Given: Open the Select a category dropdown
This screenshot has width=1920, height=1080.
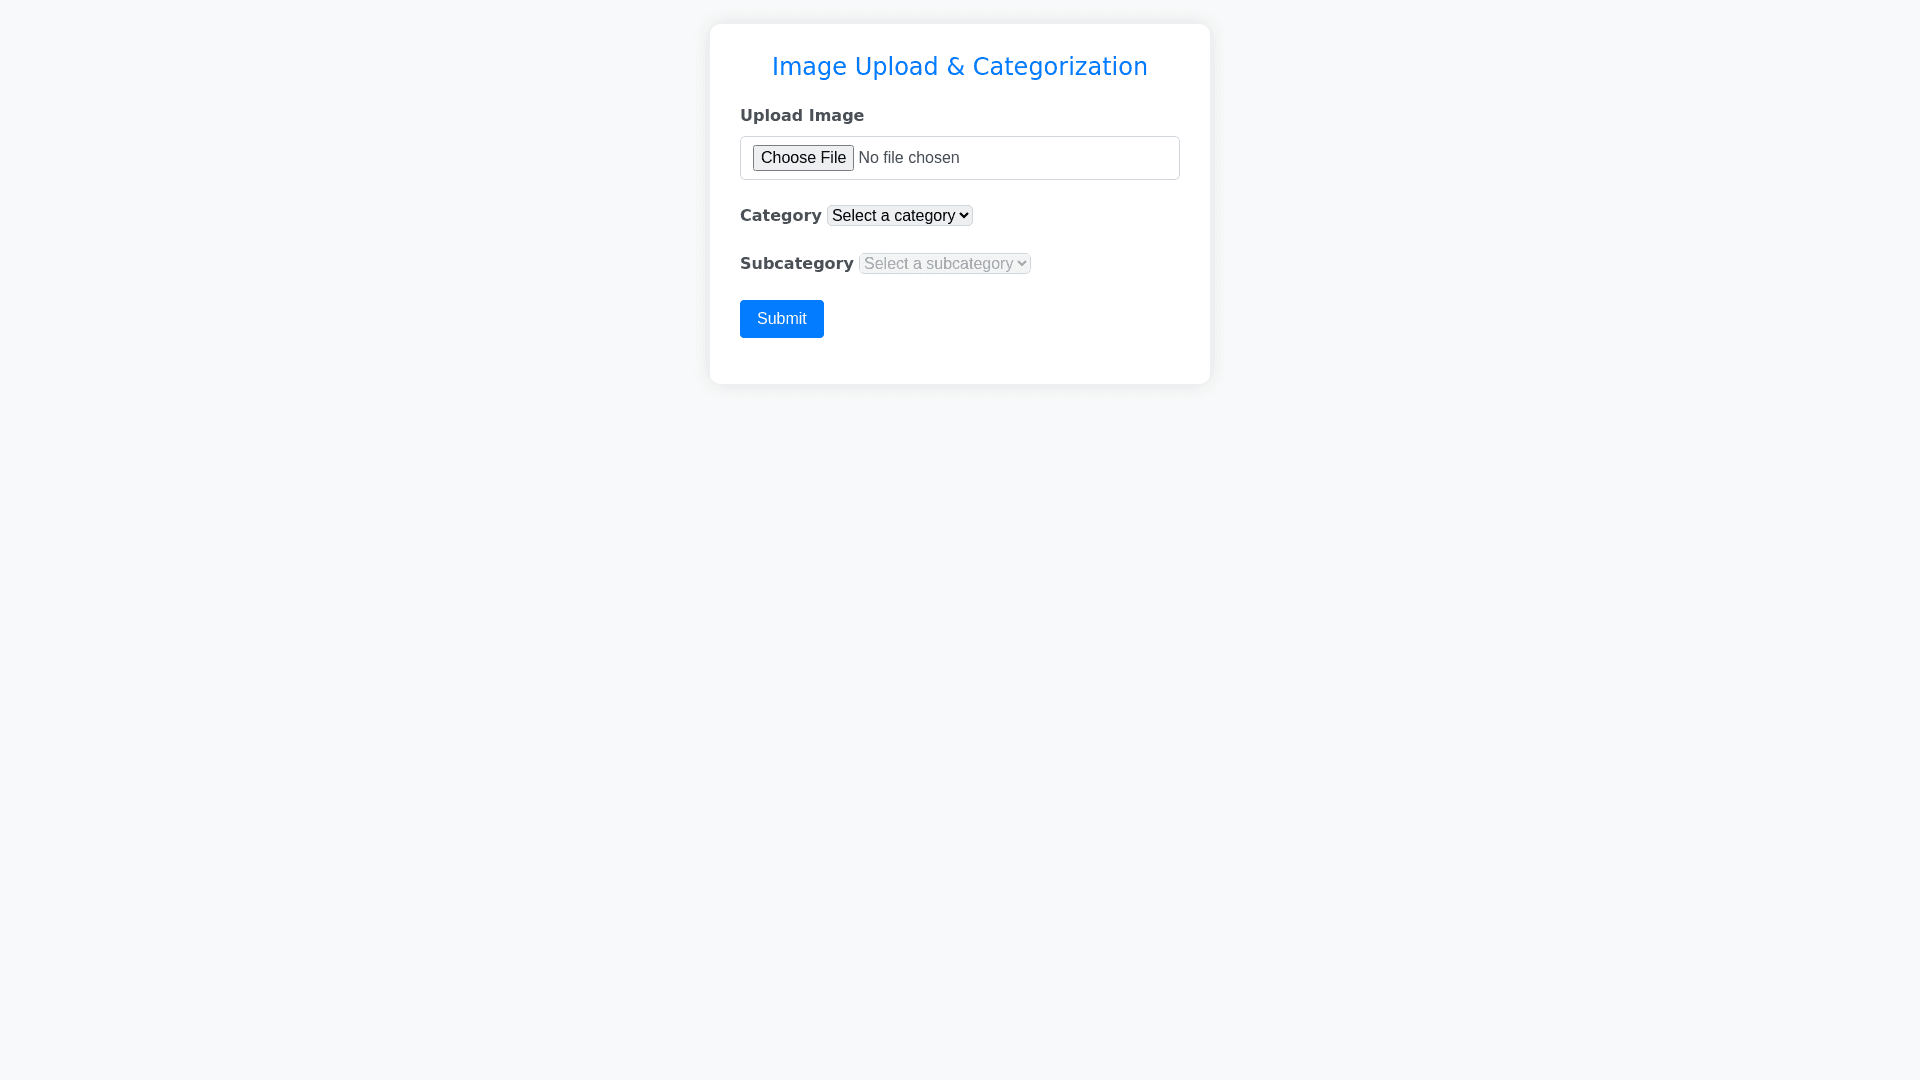Looking at the screenshot, I should 899,215.
